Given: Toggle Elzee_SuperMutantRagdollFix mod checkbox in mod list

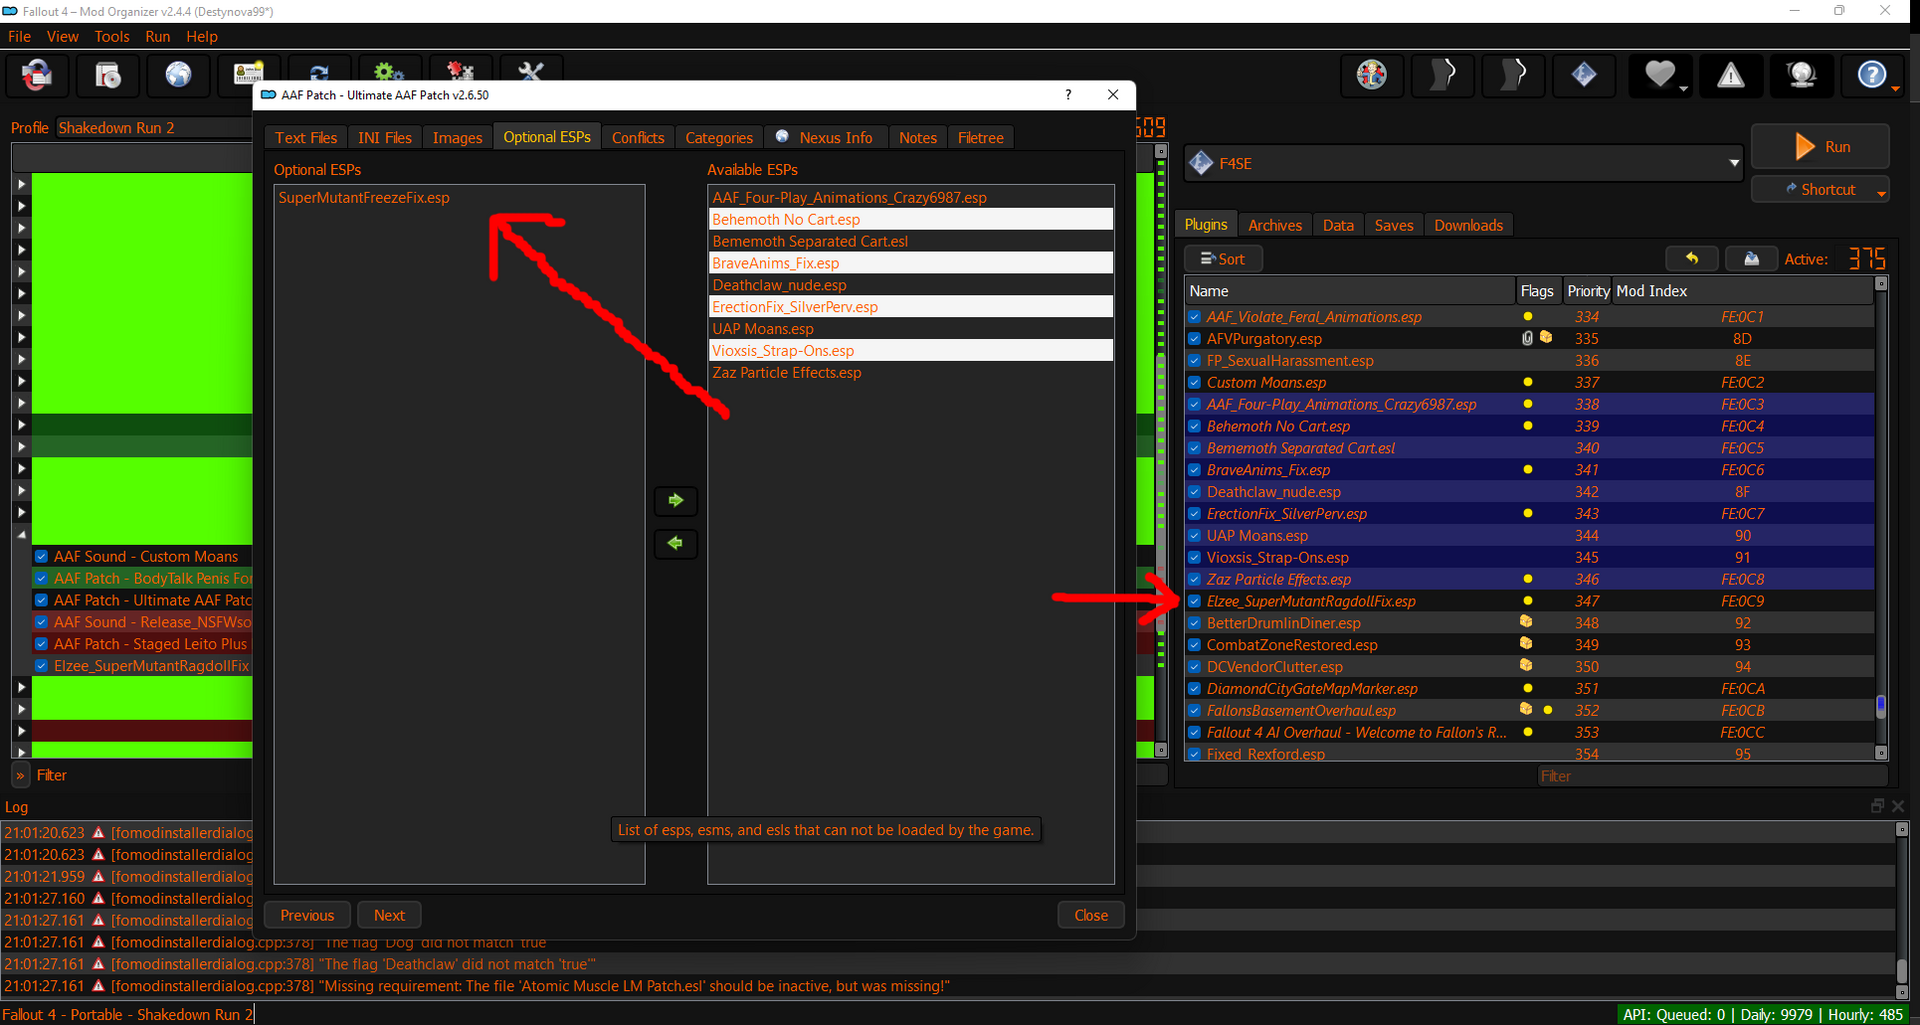Looking at the screenshot, I should 41,666.
